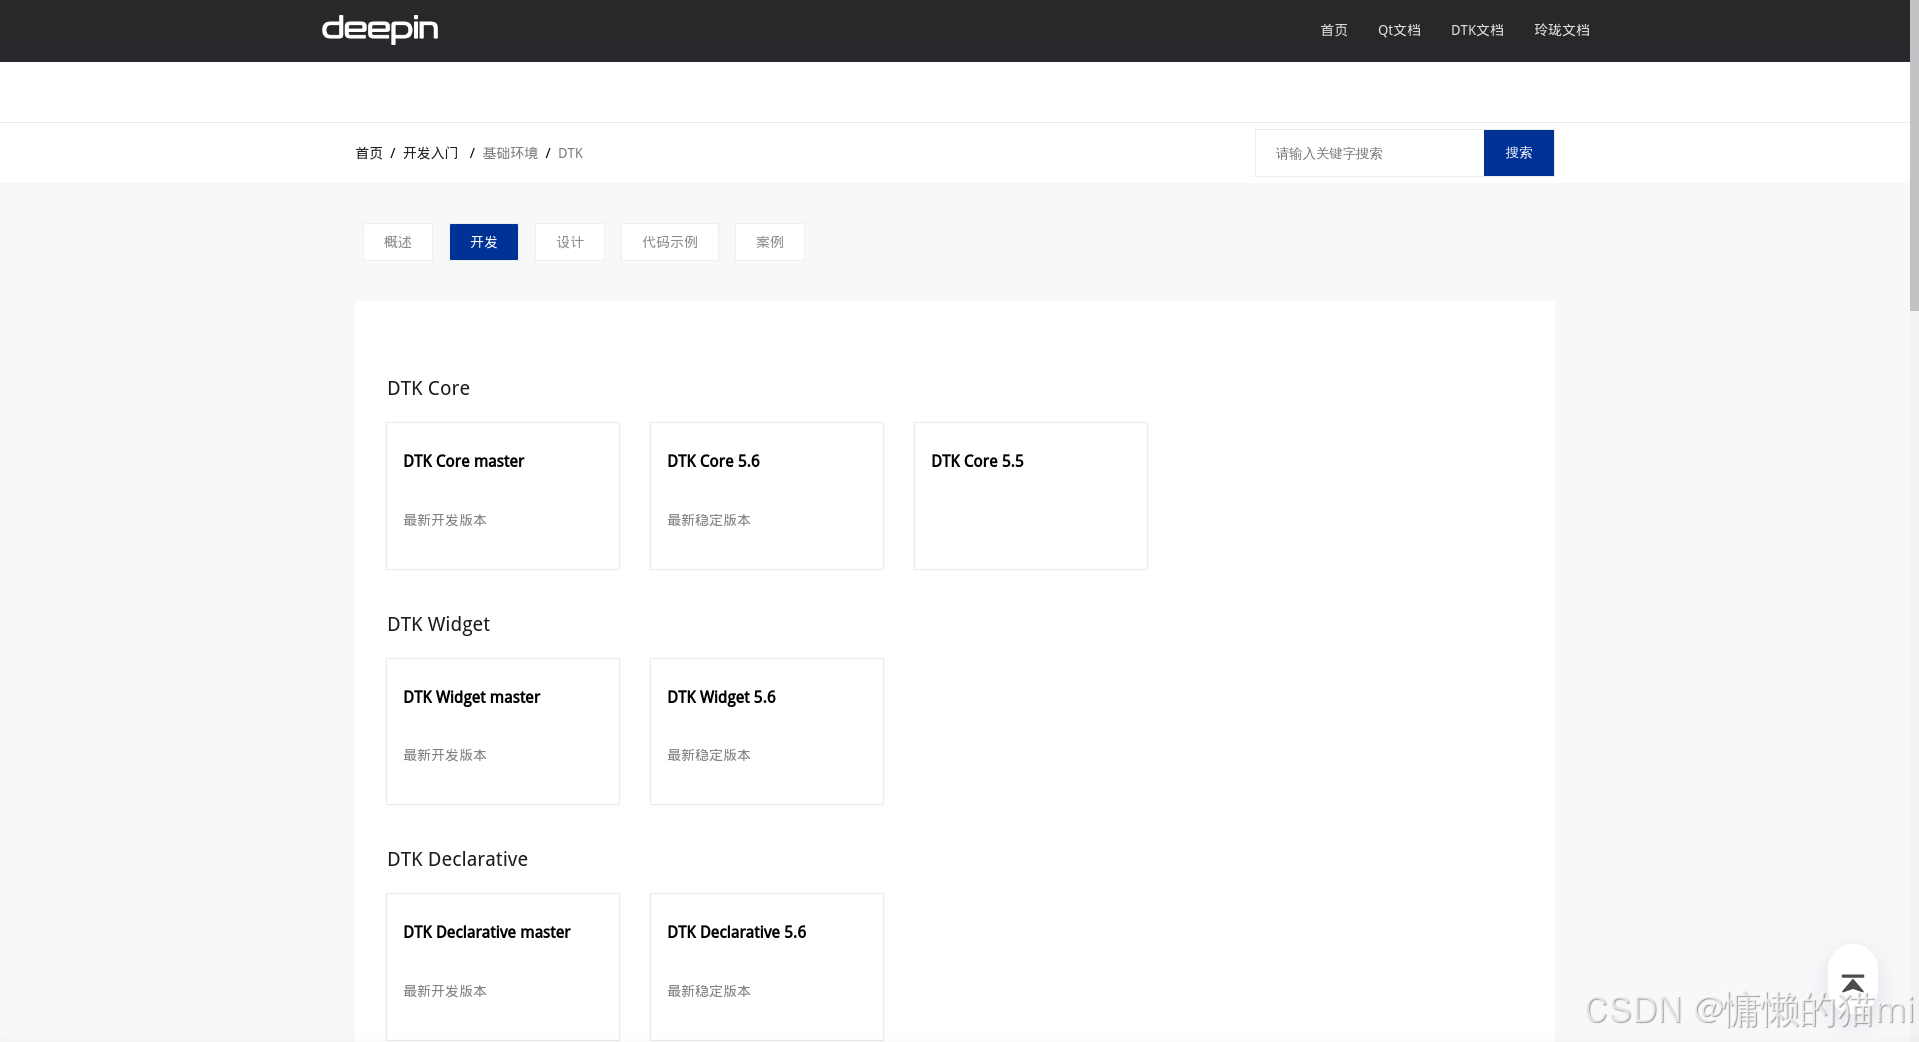The width and height of the screenshot is (1919, 1042).
Task: Select the 开发 tab
Action: pyautogui.click(x=484, y=242)
